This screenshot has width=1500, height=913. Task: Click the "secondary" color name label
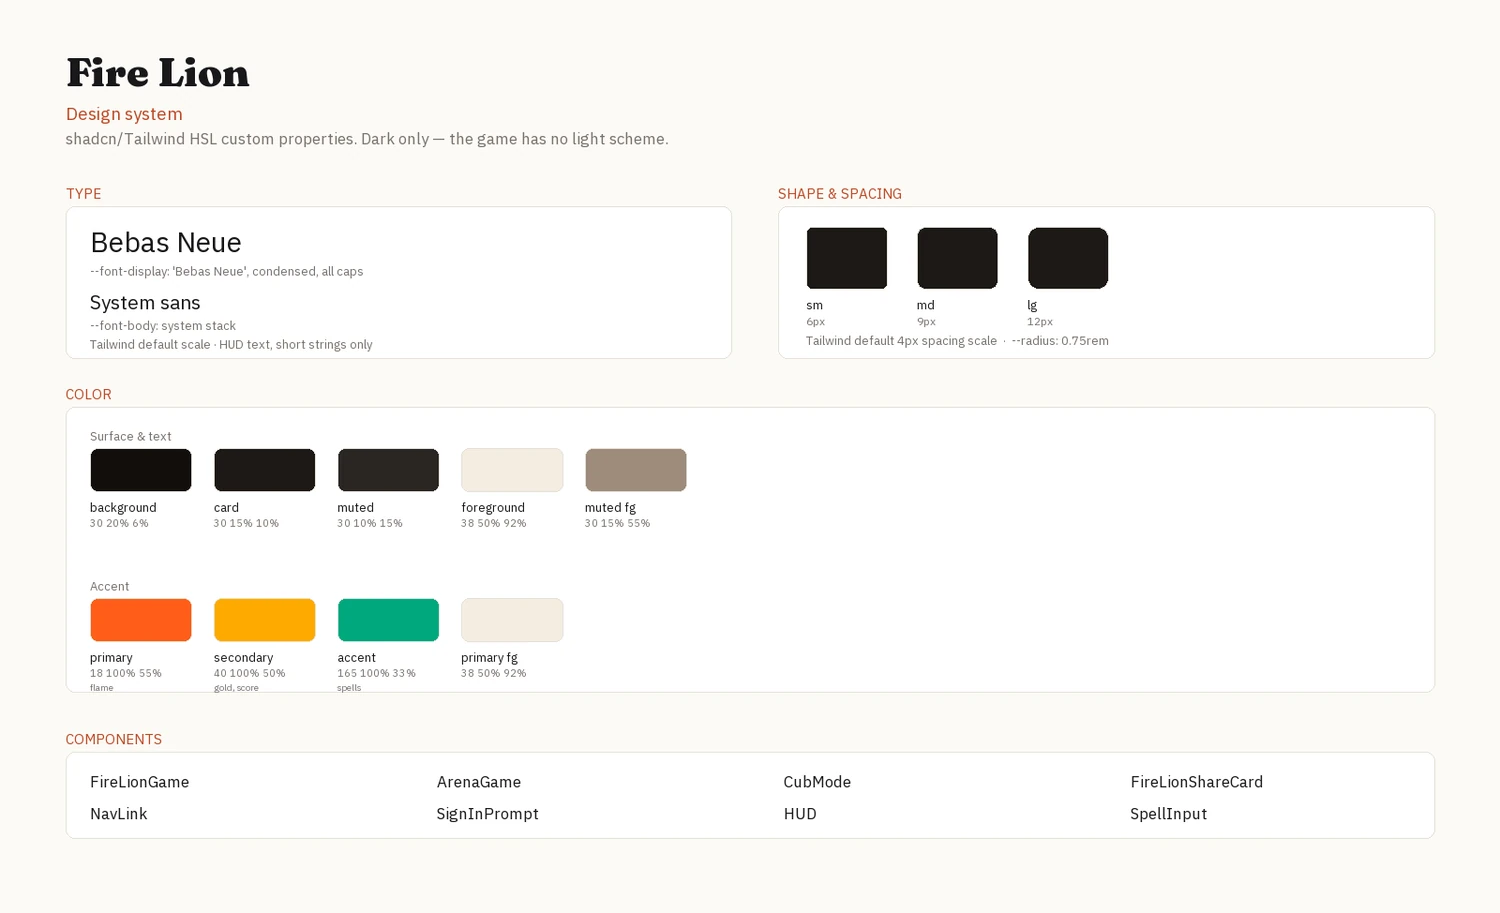[244, 658]
